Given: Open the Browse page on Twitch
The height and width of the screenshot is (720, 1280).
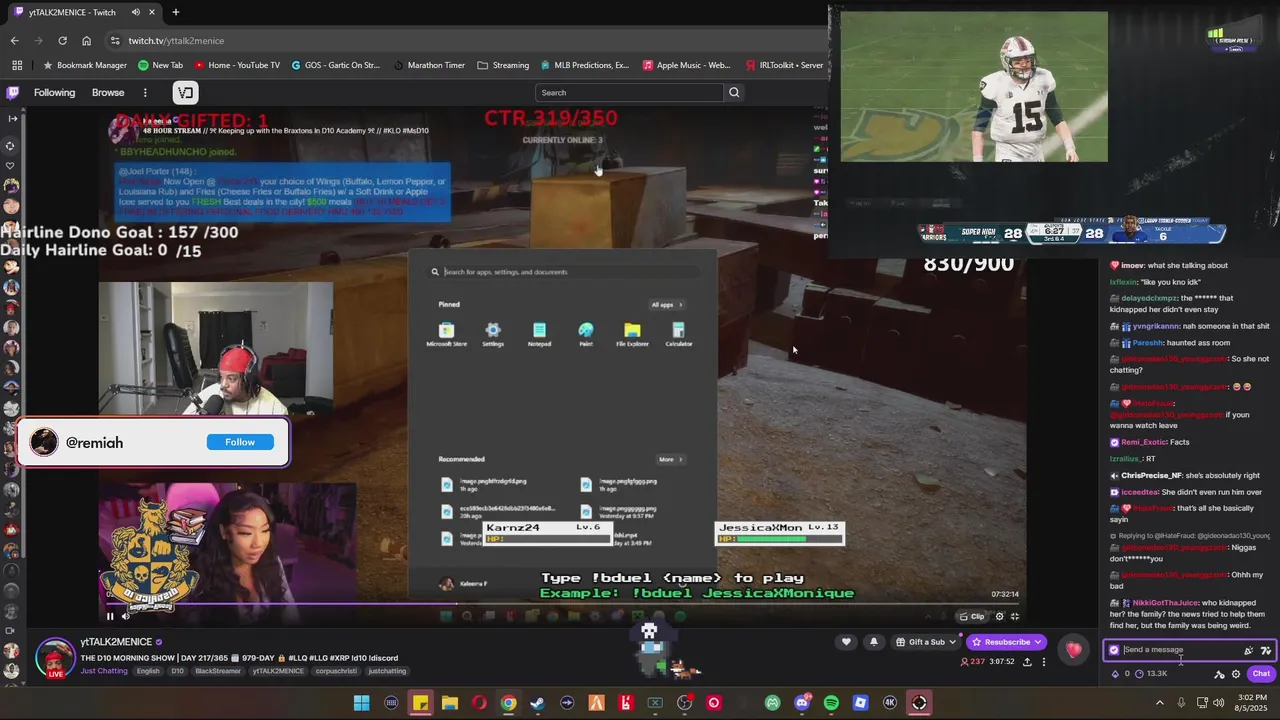Looking at the screenshot, I should click(108, 93).
